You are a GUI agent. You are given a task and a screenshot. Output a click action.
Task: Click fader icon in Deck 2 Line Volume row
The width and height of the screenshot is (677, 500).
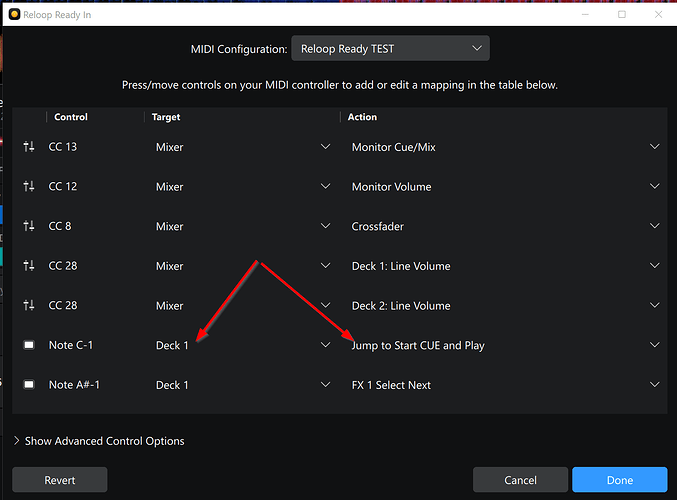tap(29, 306)
